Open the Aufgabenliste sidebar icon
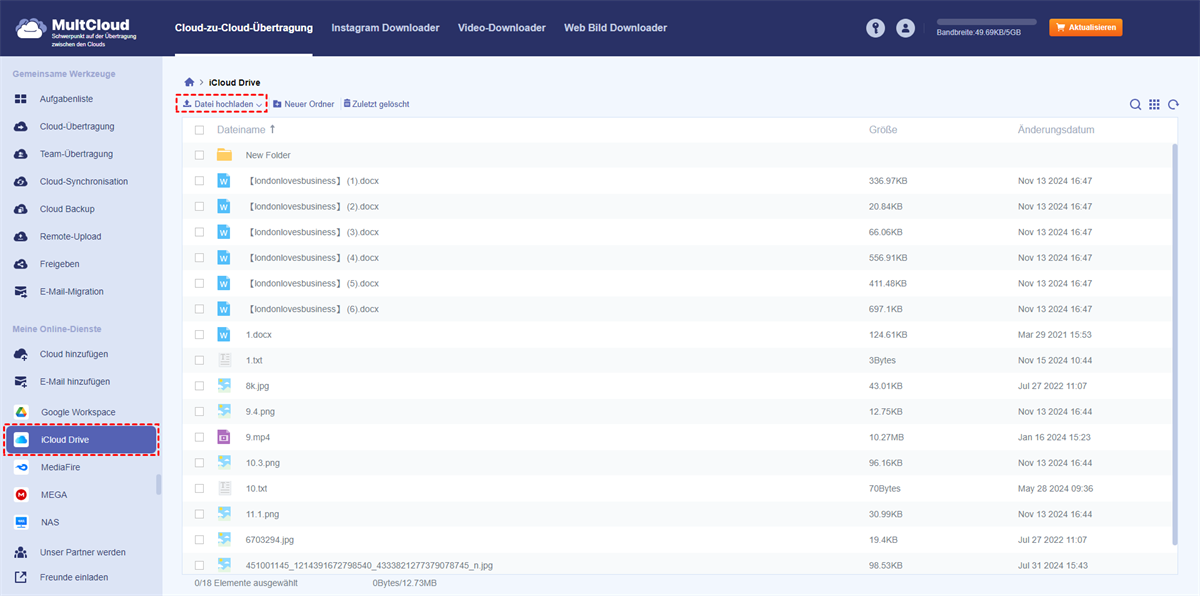This screenshot has height=596, width=1200. pyautogui.click(x=20, y=99)
